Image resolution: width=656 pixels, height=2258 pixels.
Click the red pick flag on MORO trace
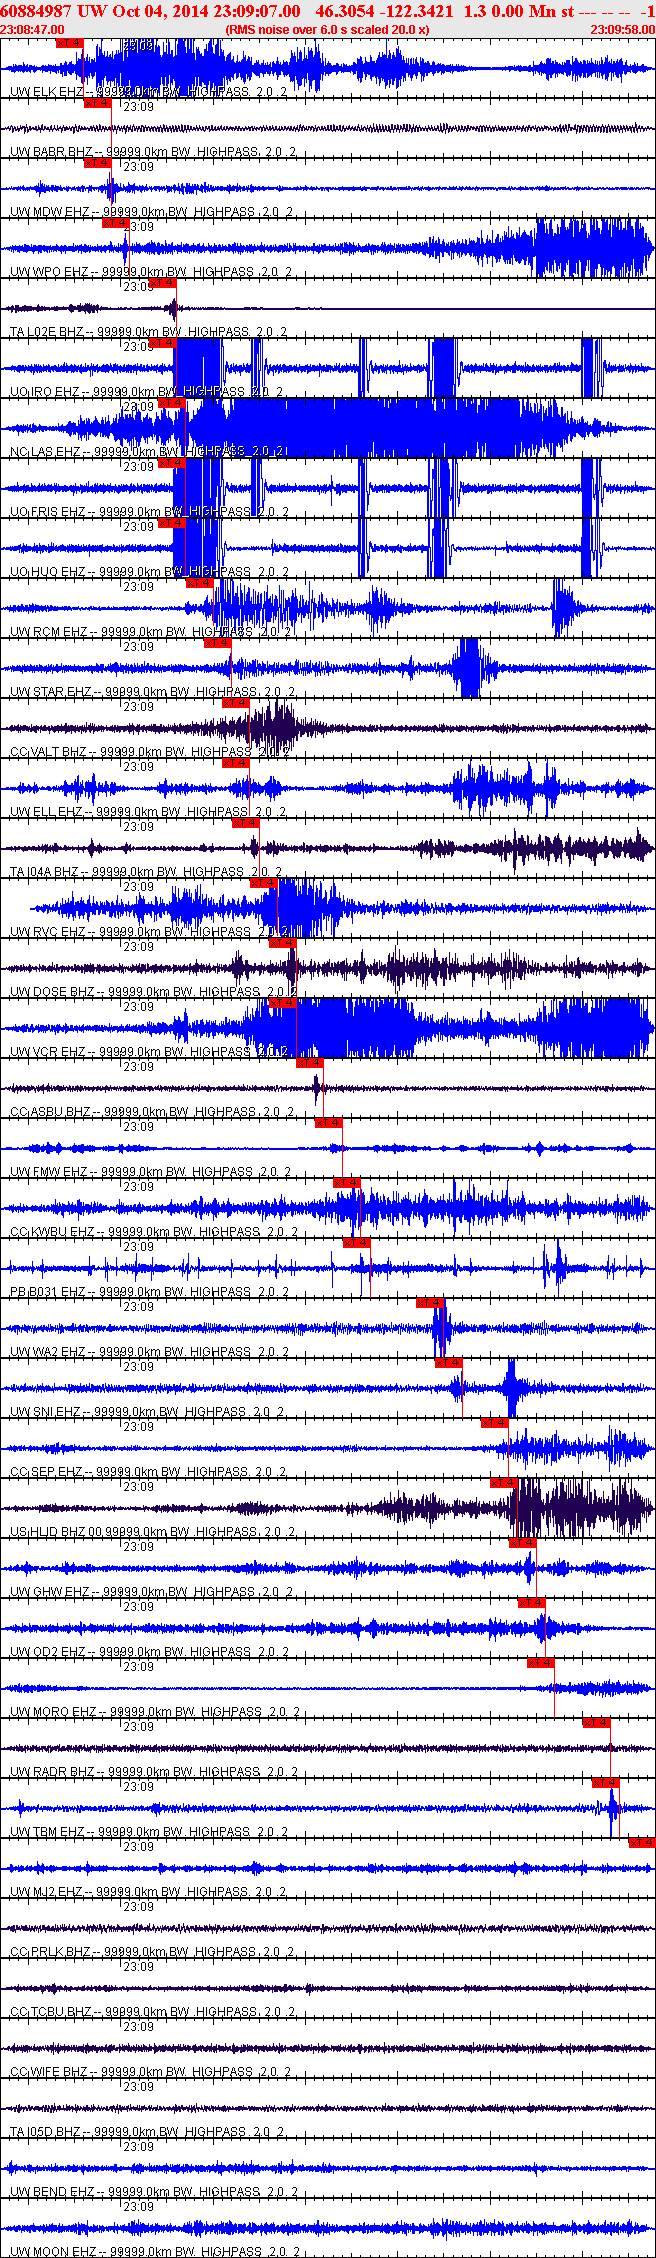pos(540,1663)
